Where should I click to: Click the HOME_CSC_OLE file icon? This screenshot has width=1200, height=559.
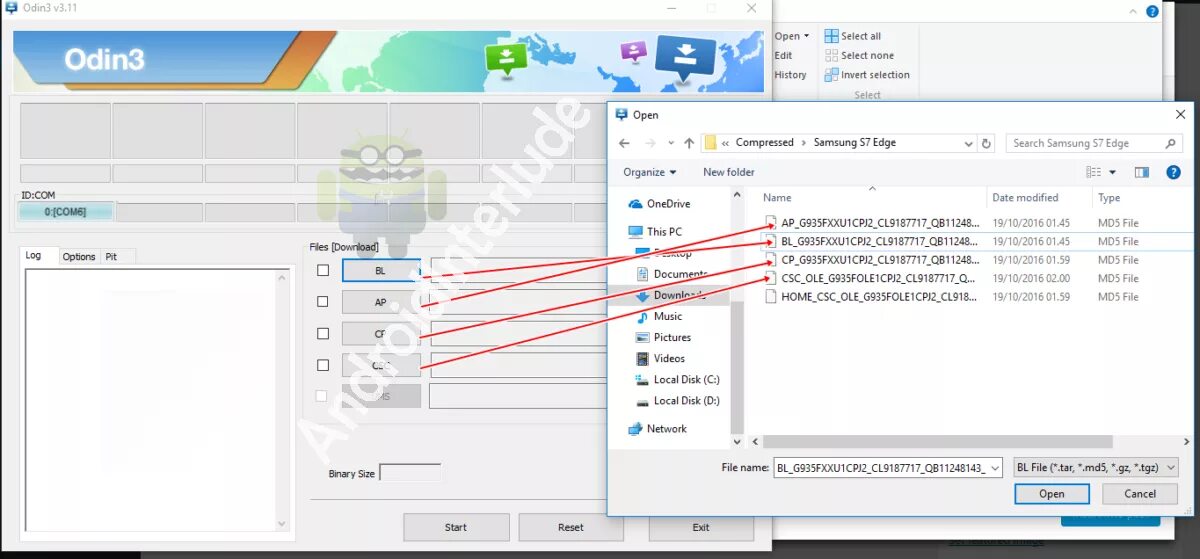(x=771, y=297)
